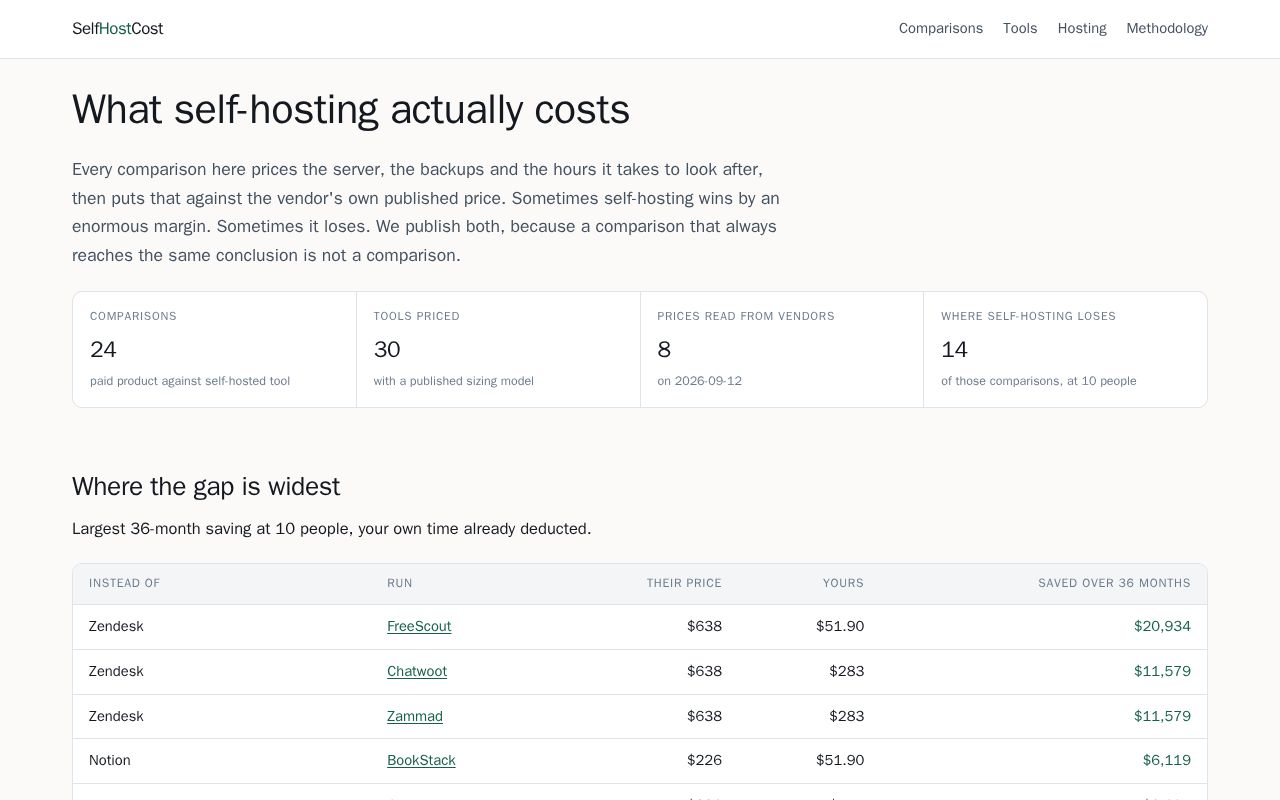
Task: Select the $226 Notion price
Action: tap(704, 760)
